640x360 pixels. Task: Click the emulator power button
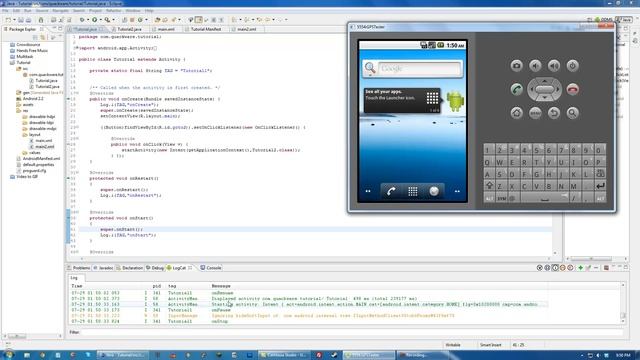(573, 66)
